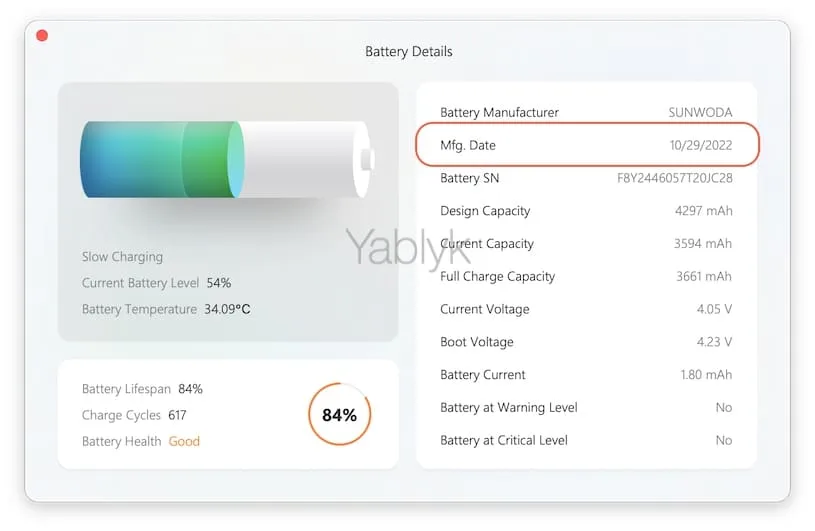Select the Battery Manufacturer SUNWODA row
Image resolution: width=815 pixels, height=531 pixels.
click(586, 112)
